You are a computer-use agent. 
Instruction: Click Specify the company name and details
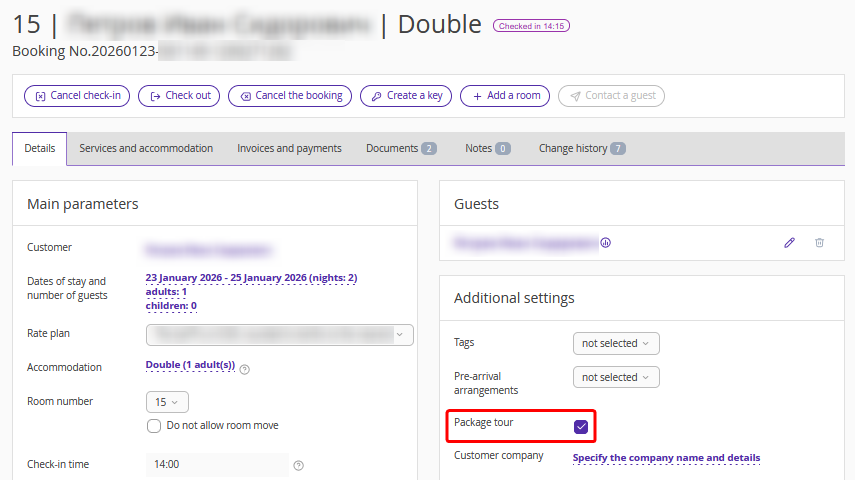[x=666, y=458]
